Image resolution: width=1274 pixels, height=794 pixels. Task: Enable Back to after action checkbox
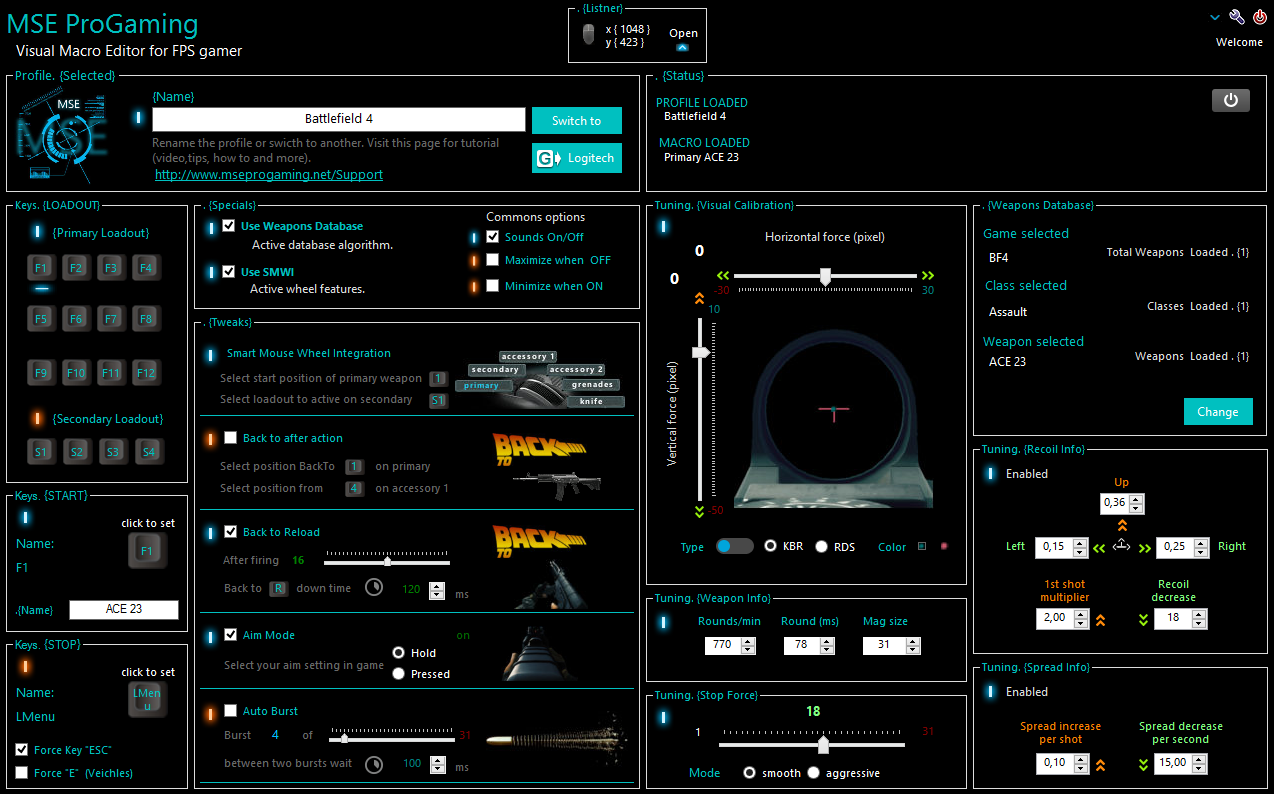231,438
